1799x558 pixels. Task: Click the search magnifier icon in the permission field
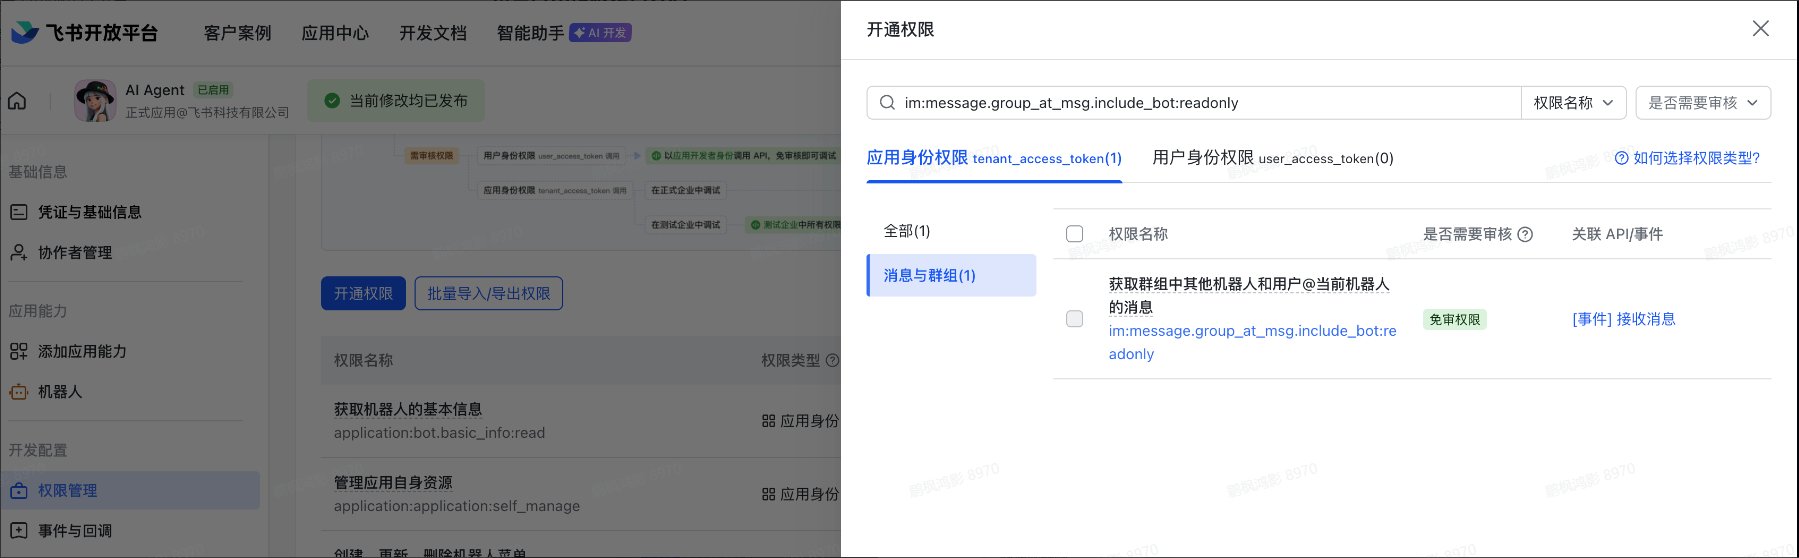[887, 103]
